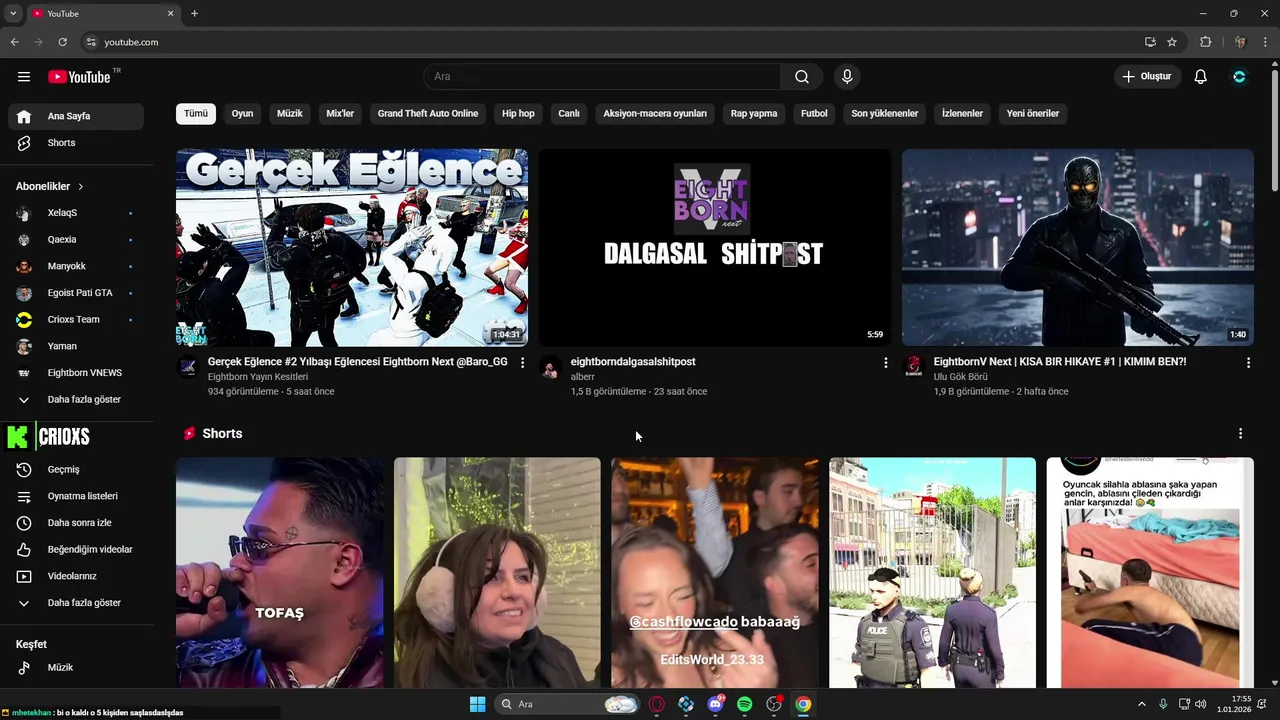
Task: Open Crioxs Team subscription
Action: click(76, 320)
